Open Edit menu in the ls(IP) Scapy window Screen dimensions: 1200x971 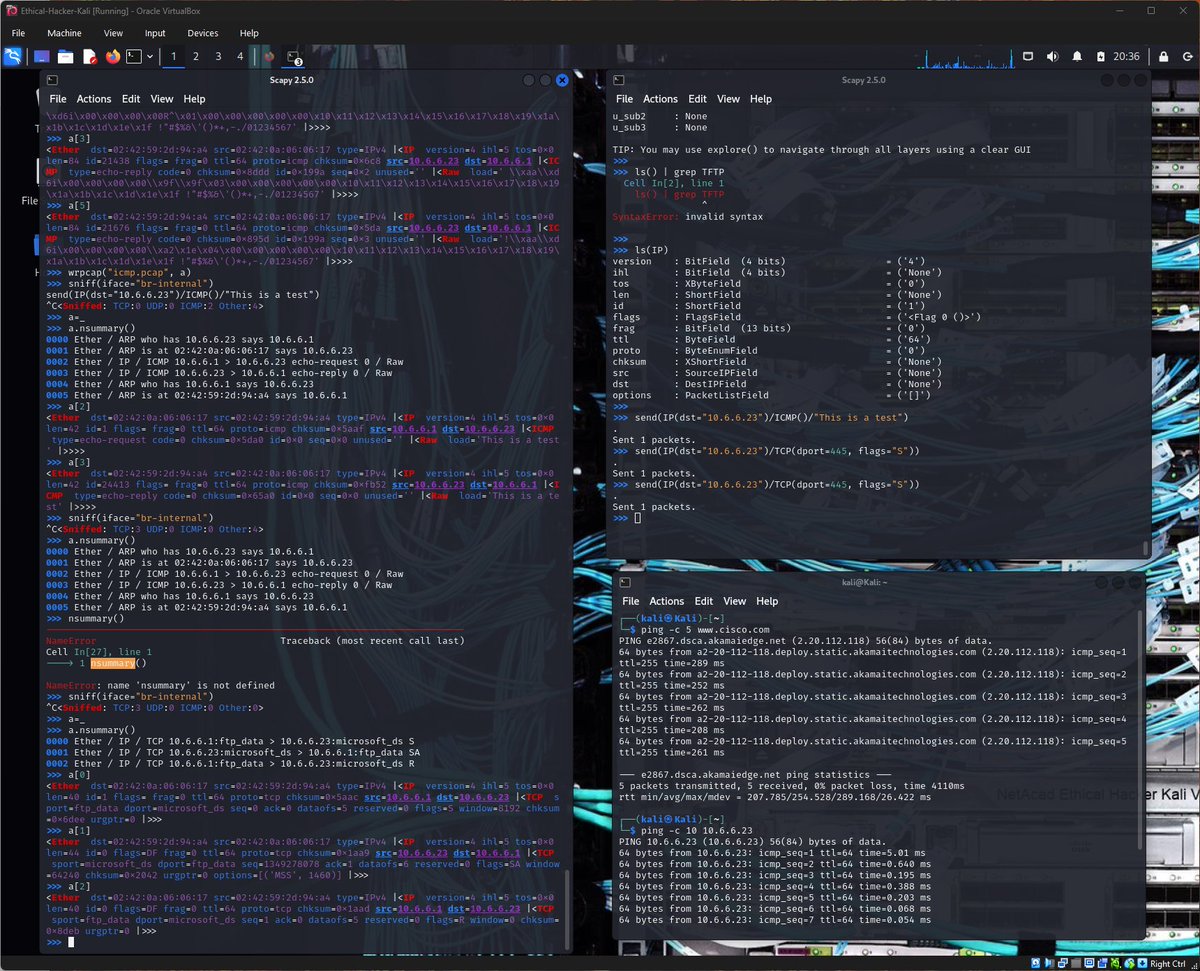697,99
